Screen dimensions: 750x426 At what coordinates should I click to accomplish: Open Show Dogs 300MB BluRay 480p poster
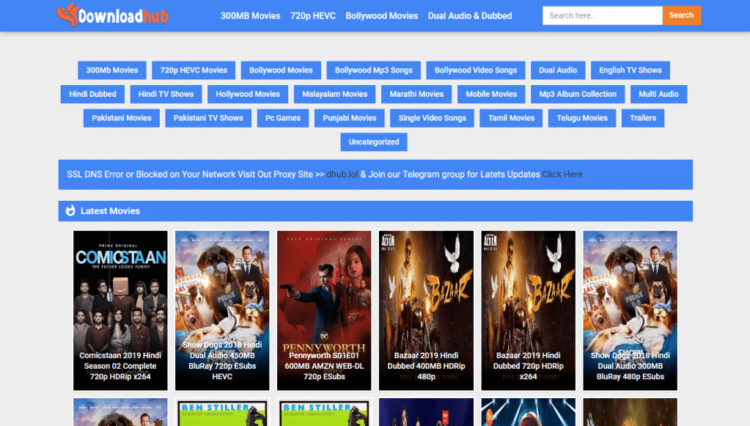click(x=630, y=310)
